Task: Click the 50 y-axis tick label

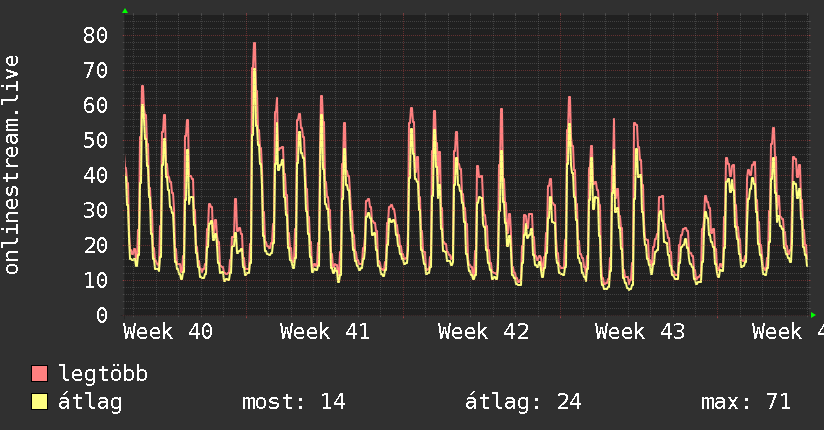Action: [96, 140]
